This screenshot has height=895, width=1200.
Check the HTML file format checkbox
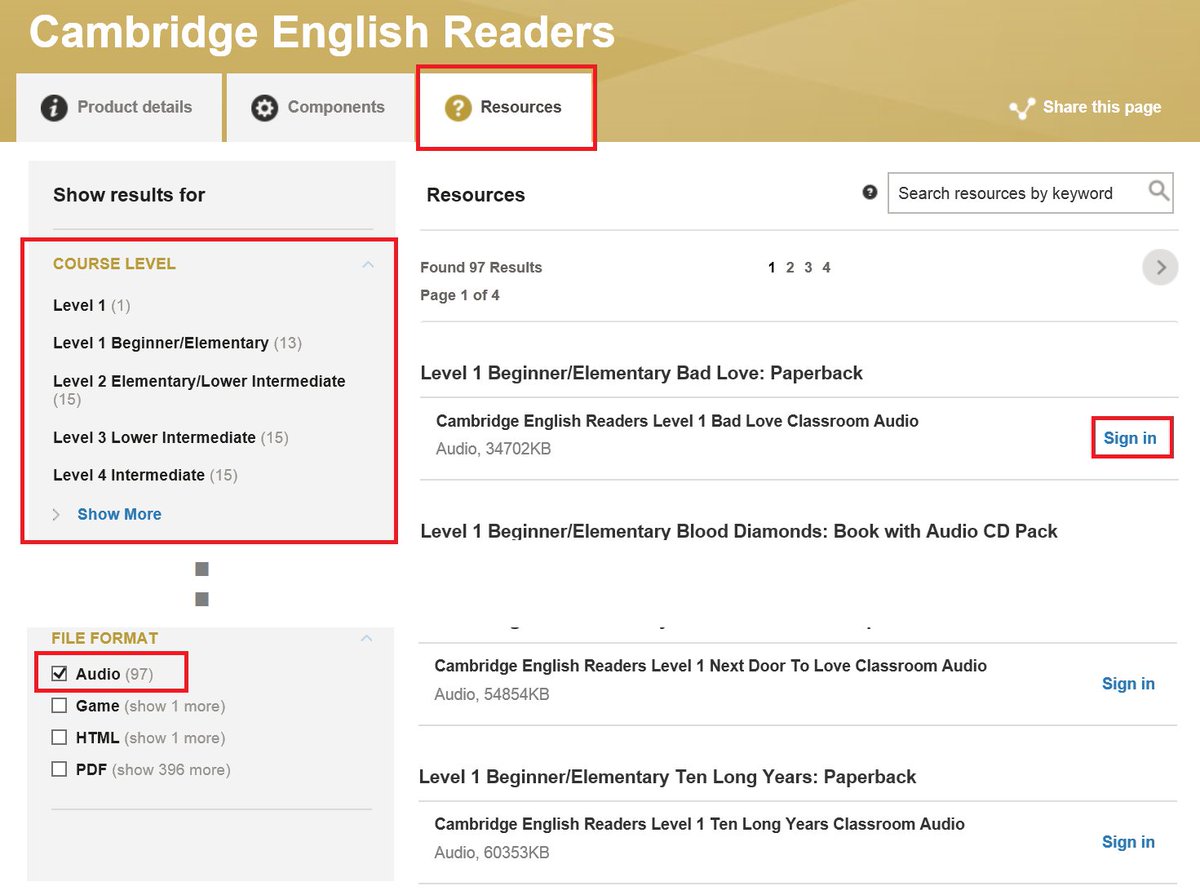pos(59,738)
